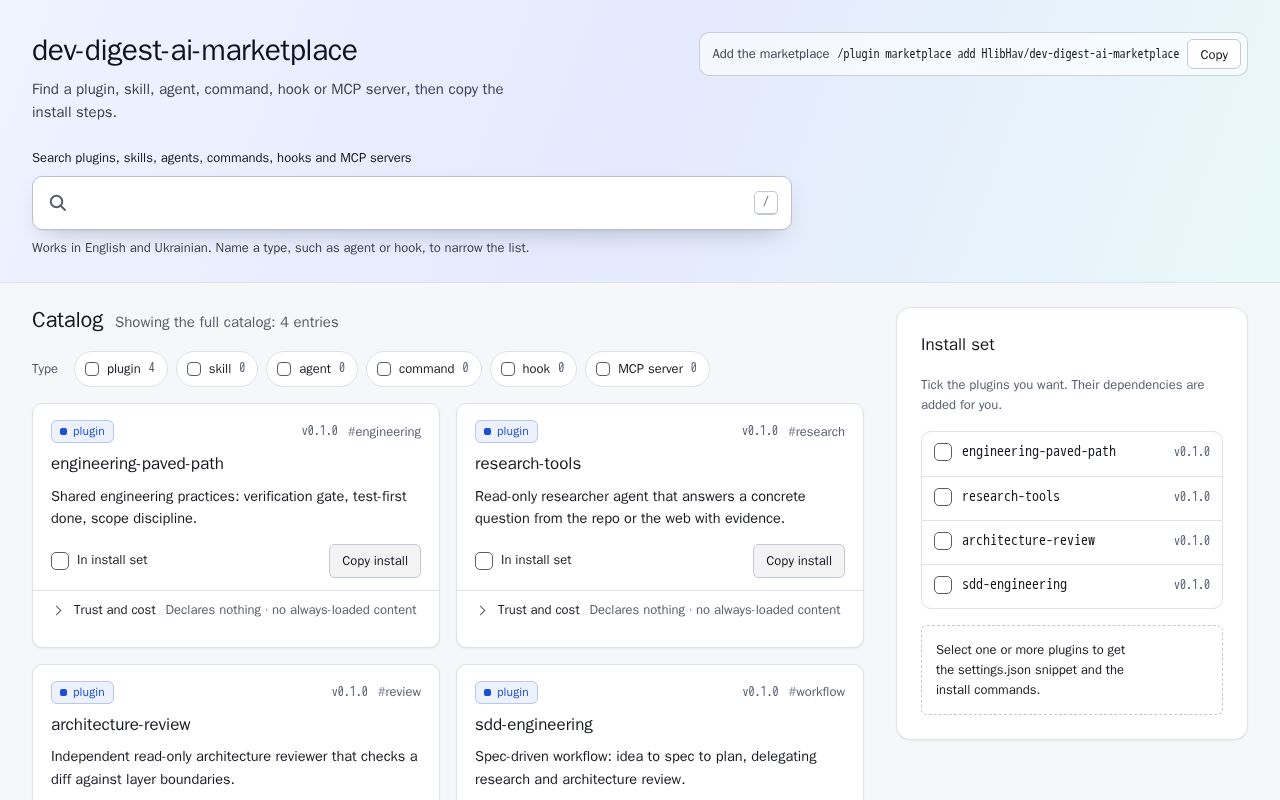1280x800 pixels.
Task: Click the engineering-paved-path card title
Action: tap(137, 464)
